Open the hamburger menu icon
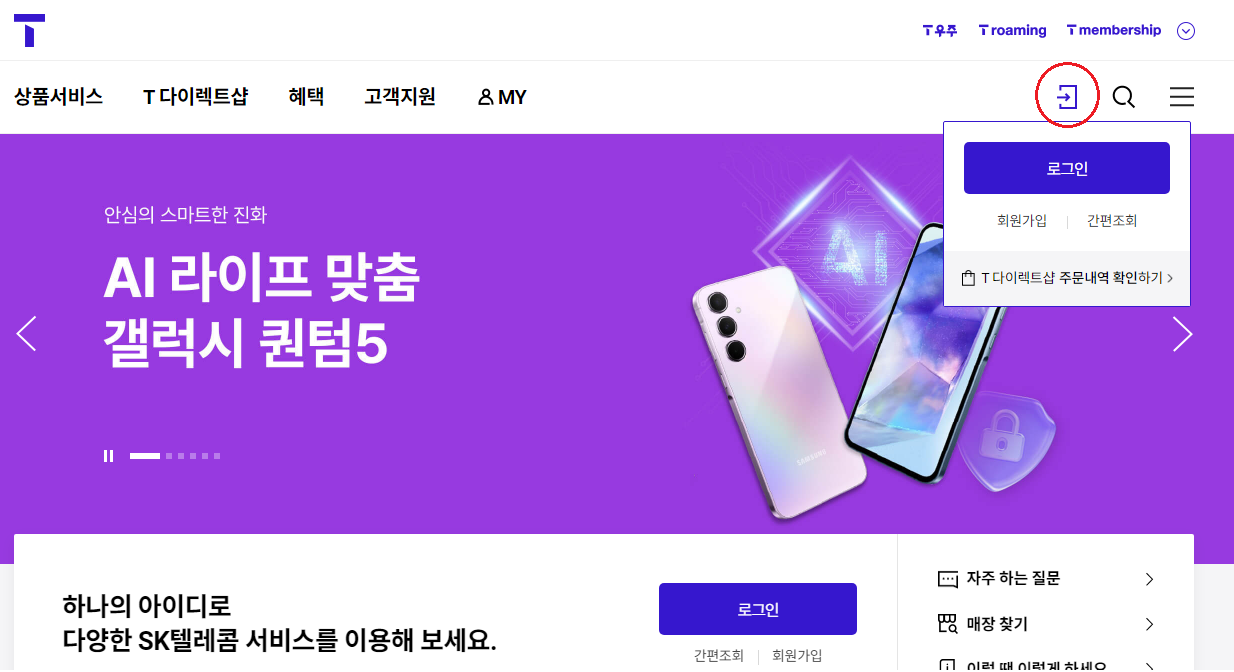1234x672 pixels. coord(1182,97)
